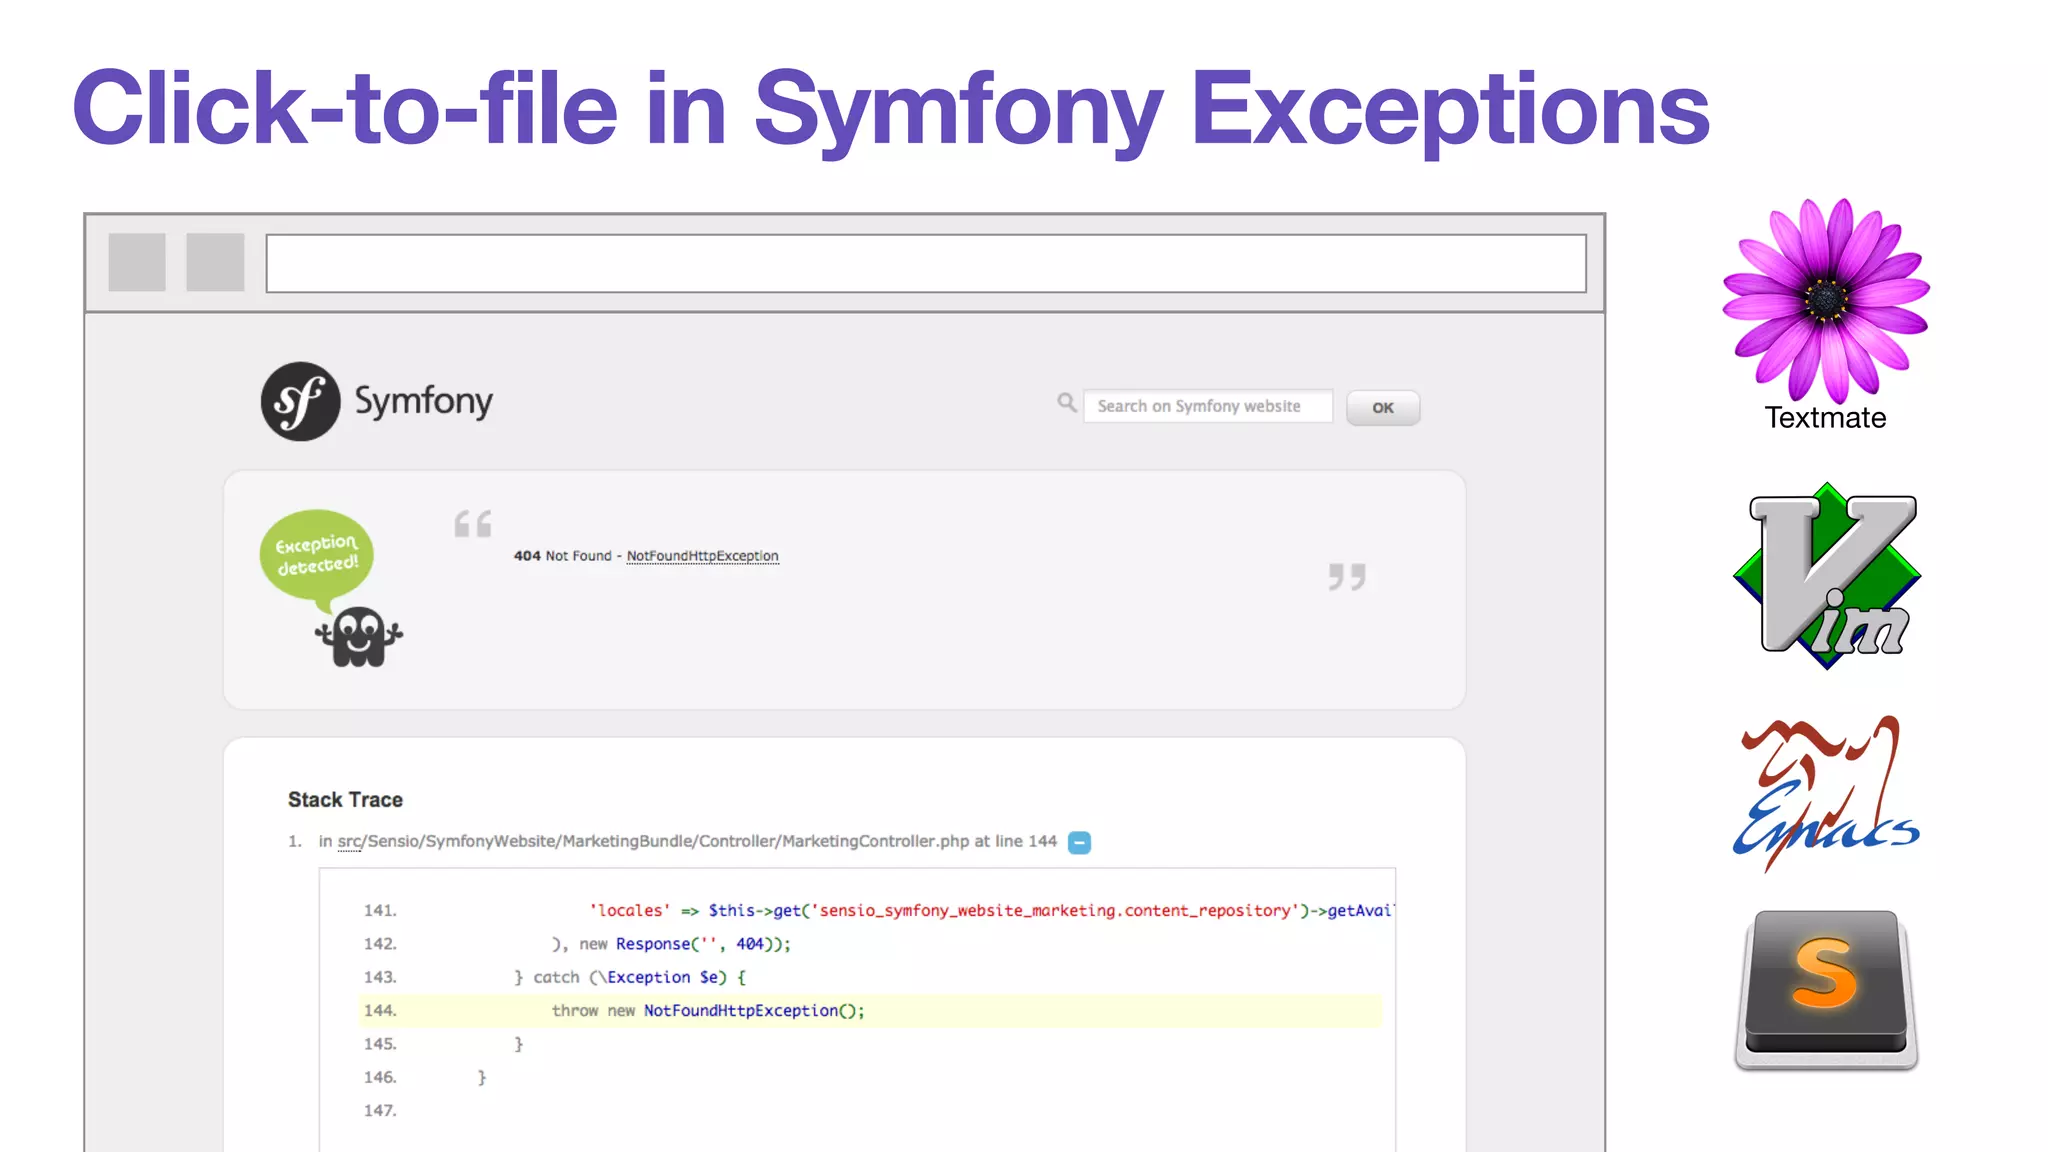Click the Symfony wordmark text
Image resolution: width=2048 pixels, height=1152 pixels.
[x=424, y=402]
